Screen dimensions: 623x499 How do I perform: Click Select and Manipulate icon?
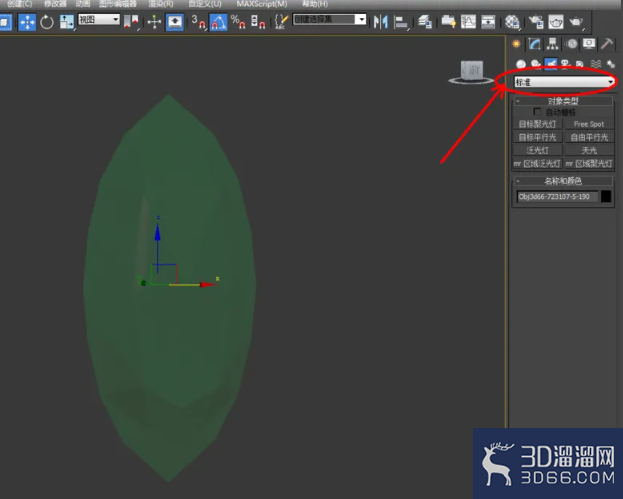tap(154, 22)
